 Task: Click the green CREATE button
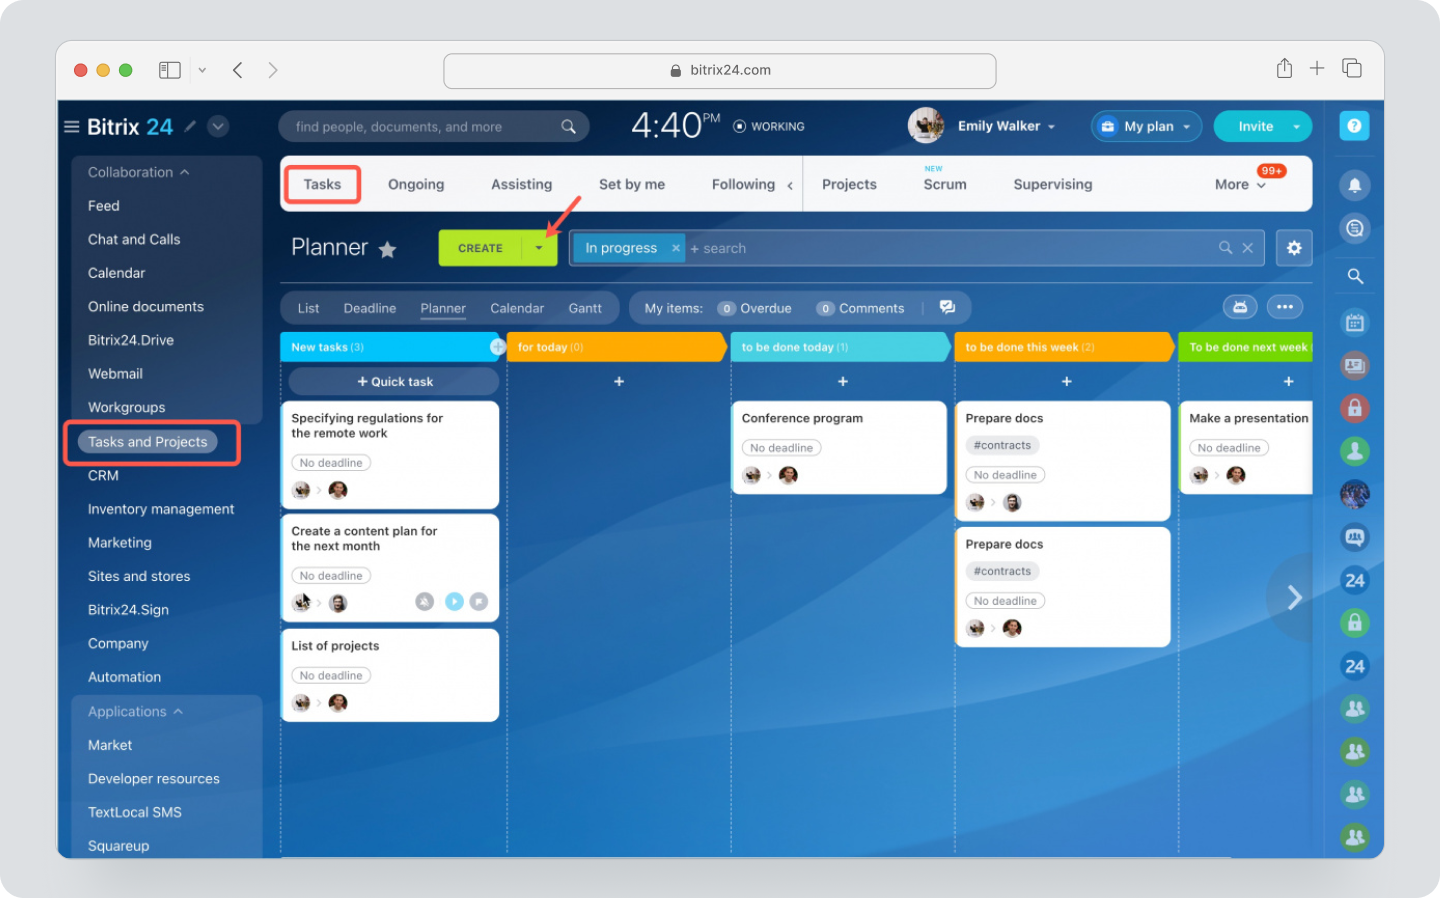(x=481, y=247)
